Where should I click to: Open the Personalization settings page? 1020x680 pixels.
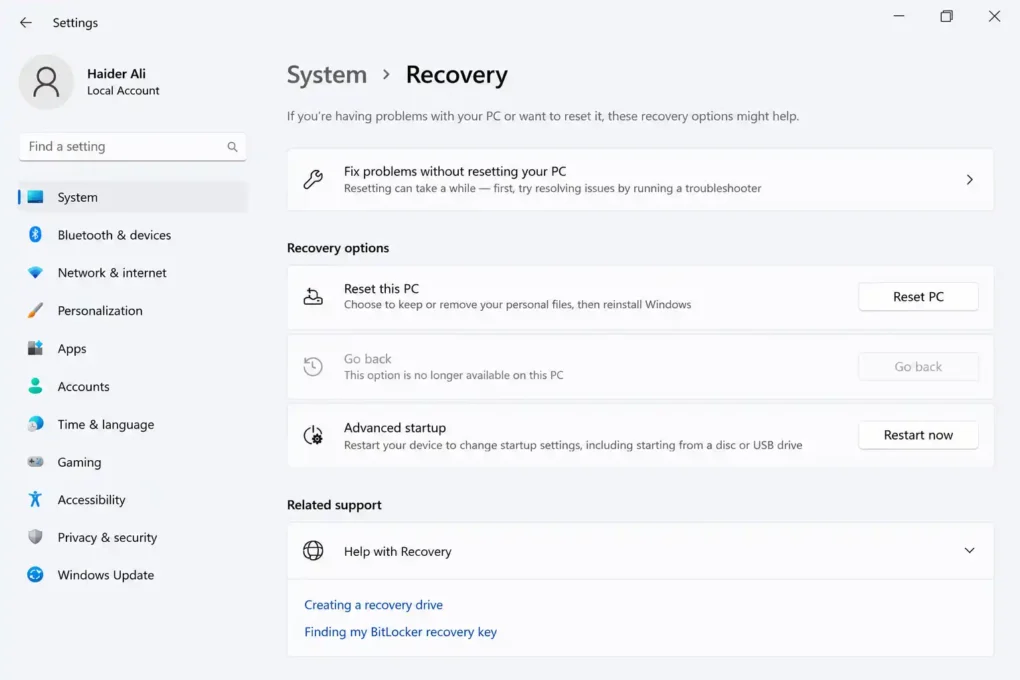tap(133, 310)
